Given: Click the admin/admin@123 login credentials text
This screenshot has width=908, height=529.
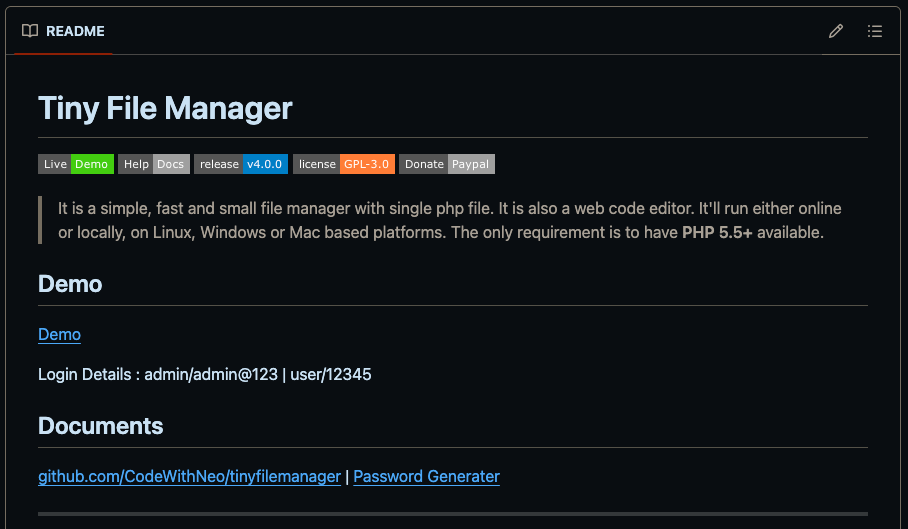Looking at the screenshot, I should (x=210, y=374).
